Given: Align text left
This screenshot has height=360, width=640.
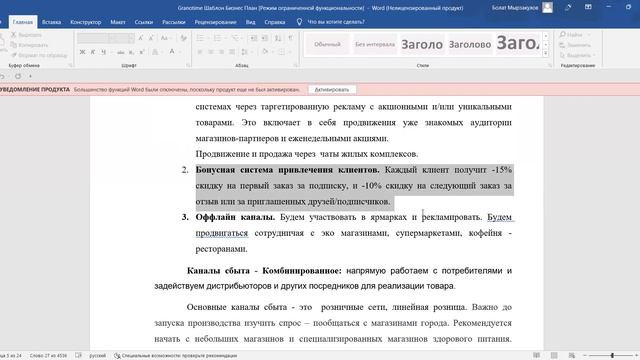Looking at the screenshot, I should point(200,52).
